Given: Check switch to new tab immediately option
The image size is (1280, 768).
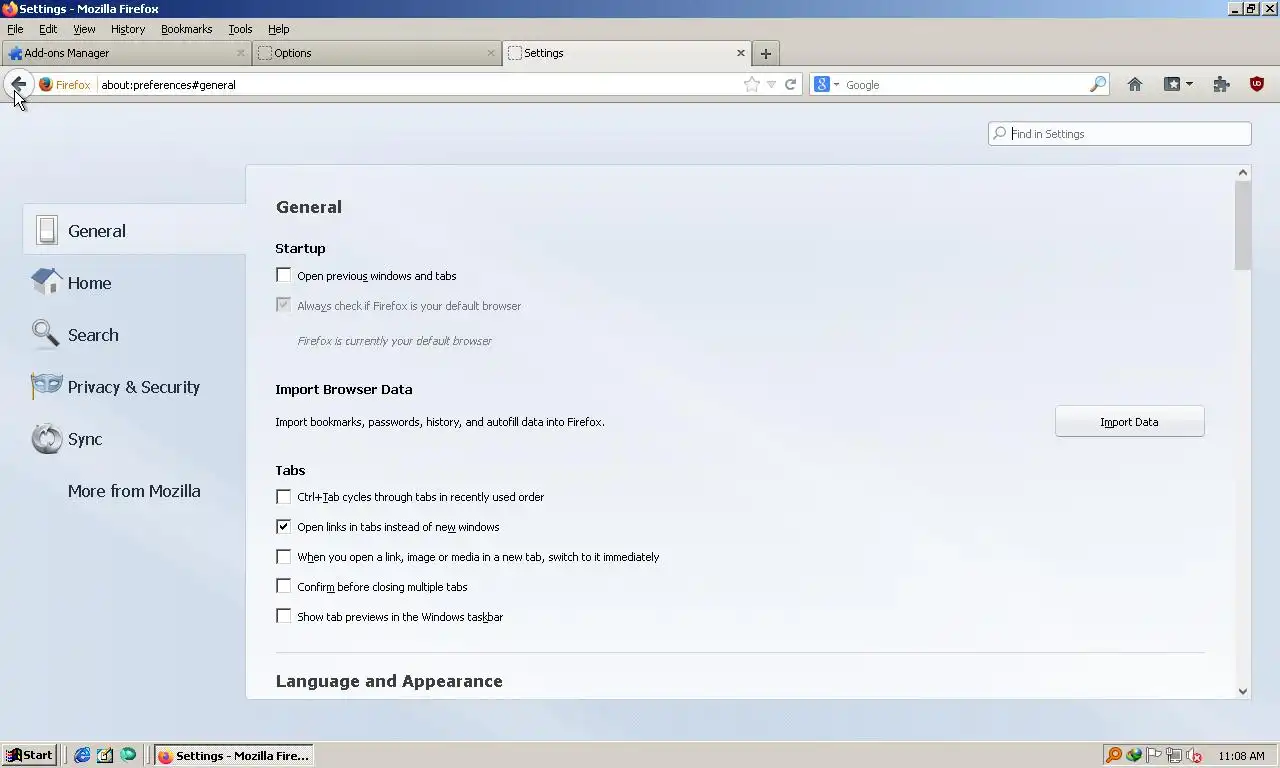Looking at the screenshot, I should point(284,556).
